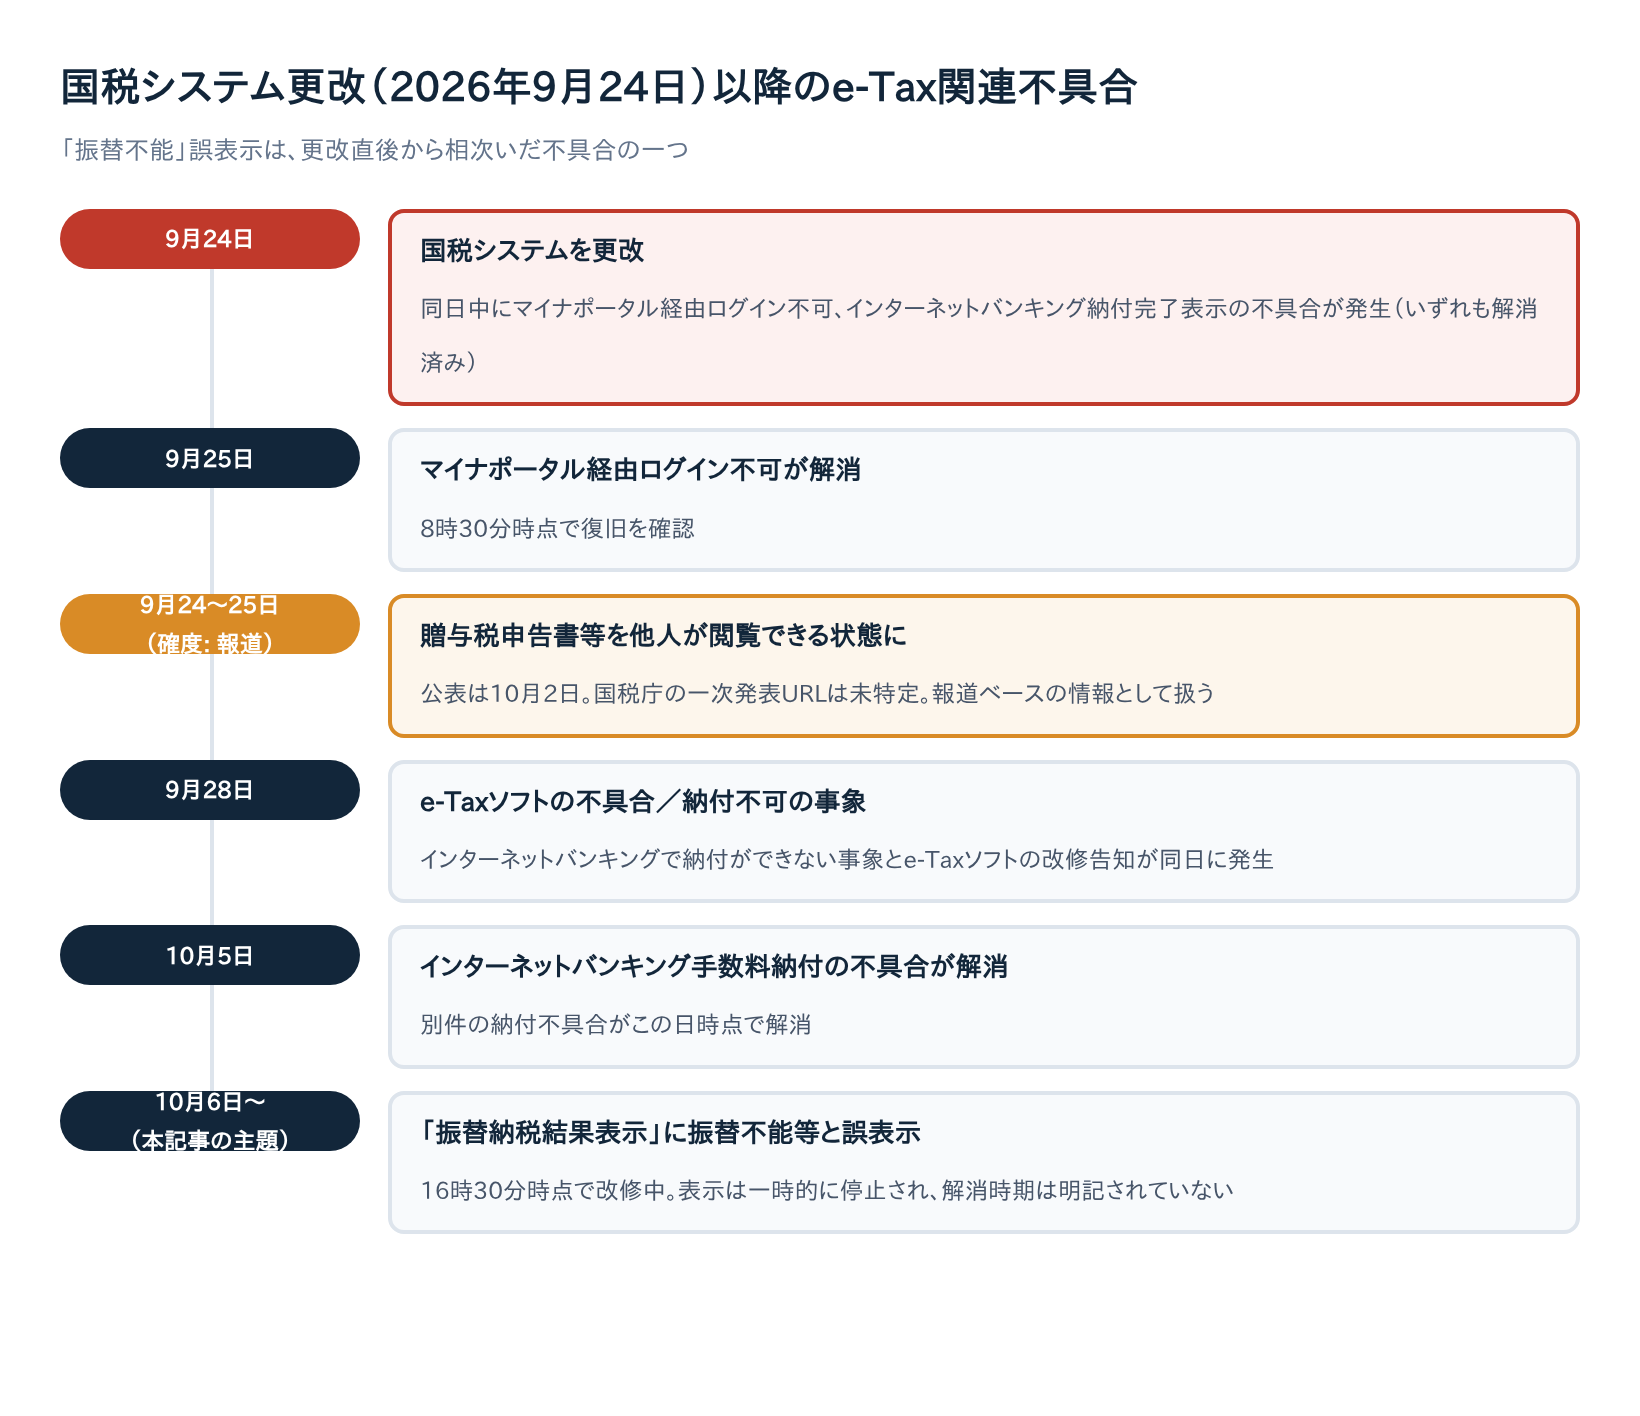Click the main title 国税システム更改
Image resolution: width=1640 pixels, height=1416 pixels.
click(x=598, y=88)
